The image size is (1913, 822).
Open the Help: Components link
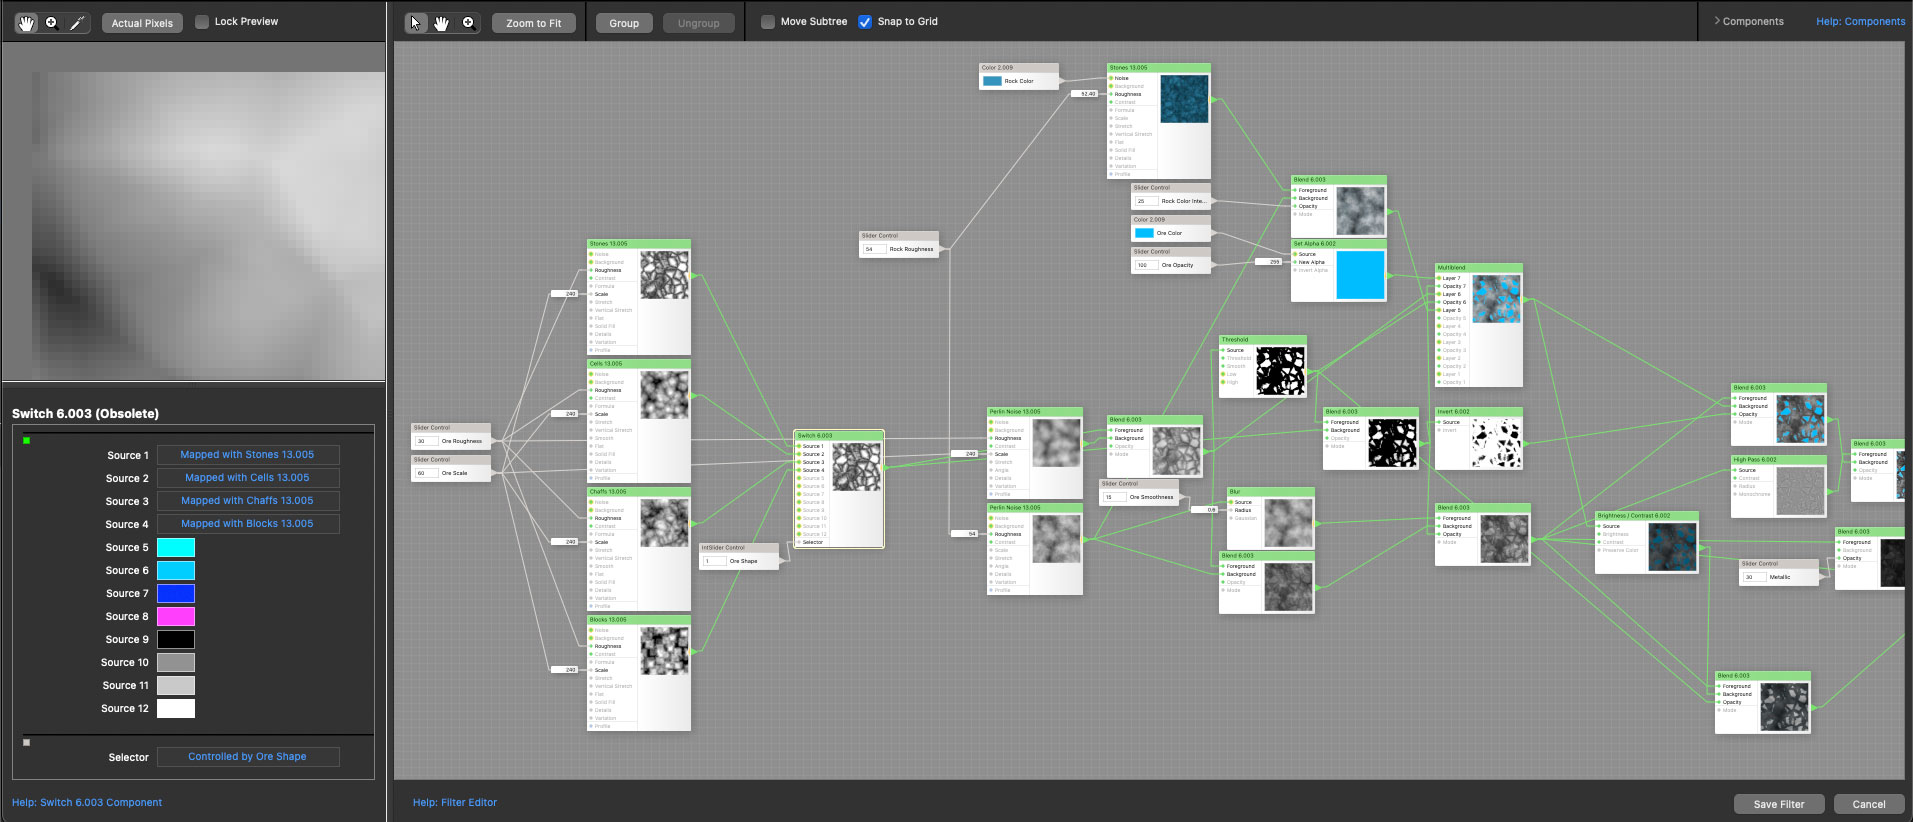point(1860,21)
